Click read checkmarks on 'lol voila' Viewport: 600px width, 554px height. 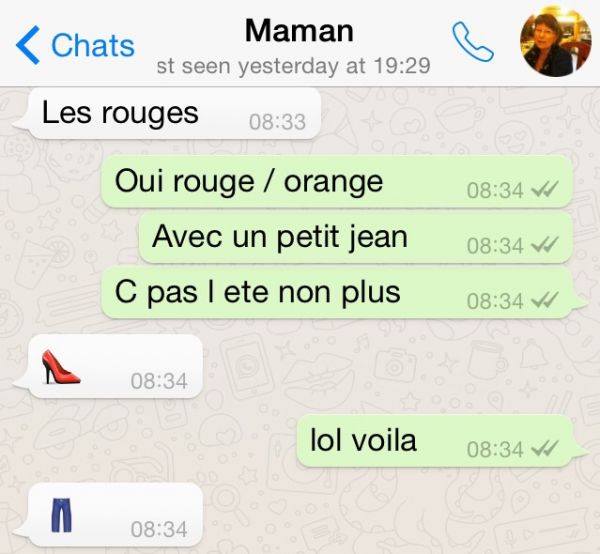click(x=545, y=448)
